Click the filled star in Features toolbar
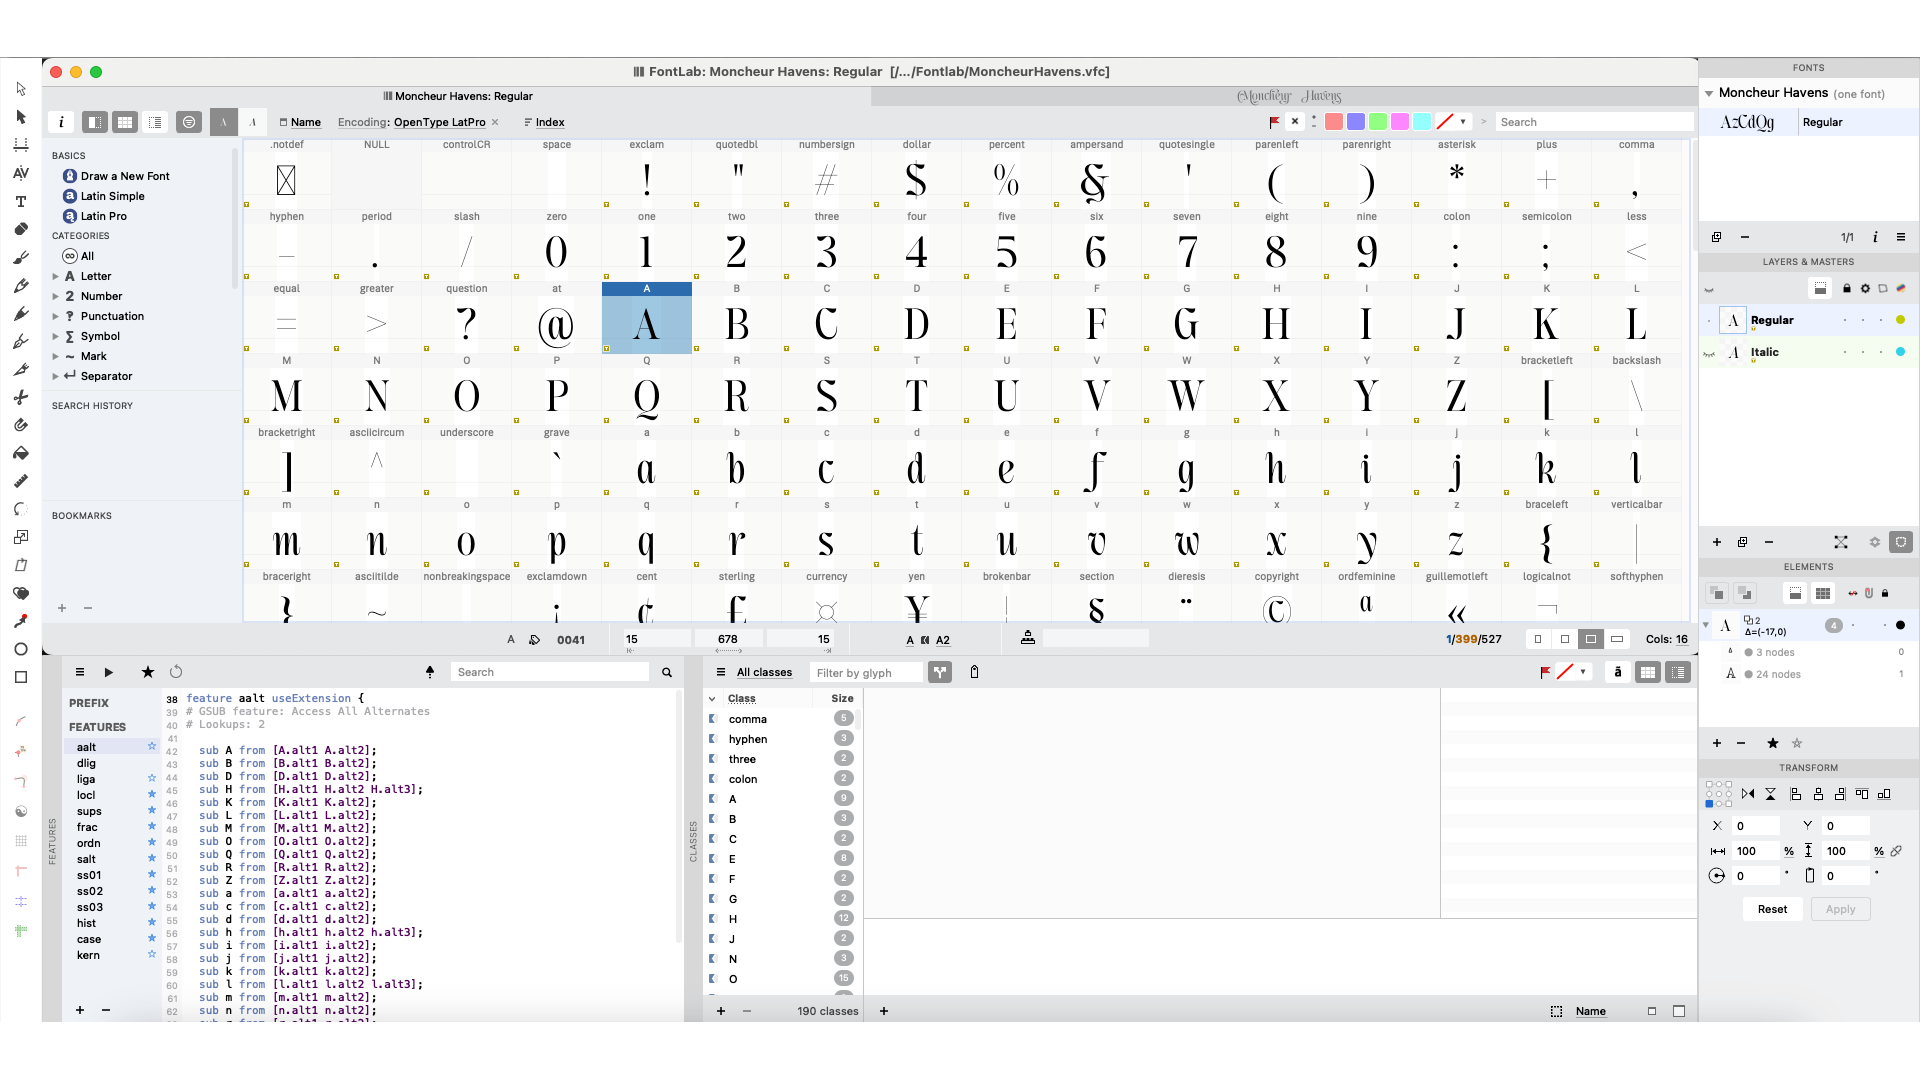Viewport: 1920px width, 1080px height. coord(148,672)
